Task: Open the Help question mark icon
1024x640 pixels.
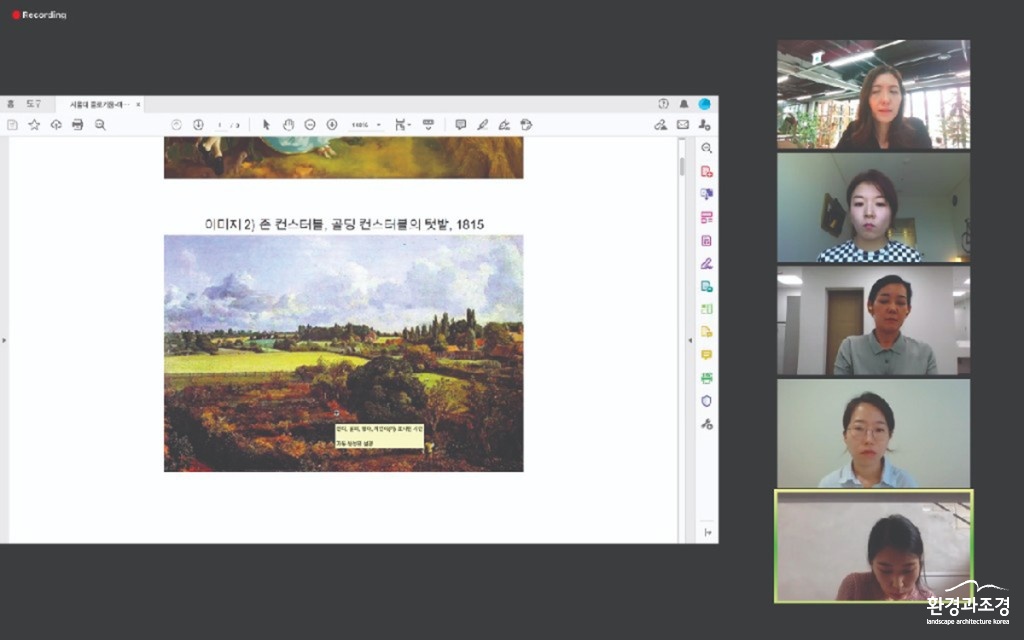Action: 664,104
